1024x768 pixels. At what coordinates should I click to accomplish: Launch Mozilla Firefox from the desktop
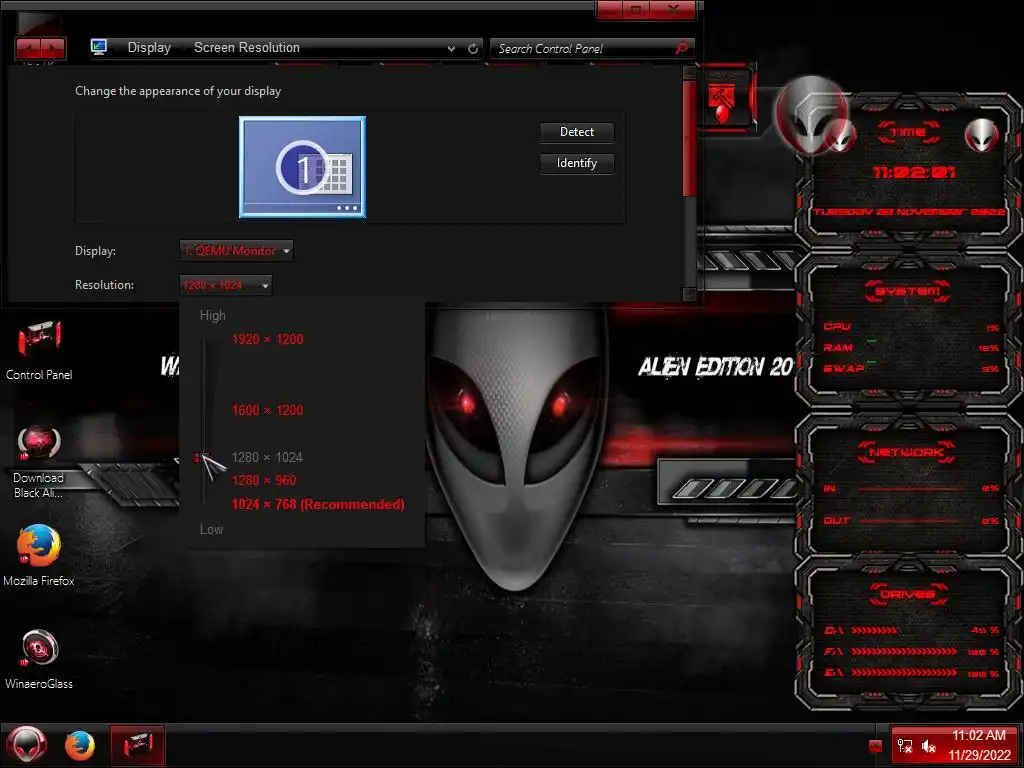39,556
